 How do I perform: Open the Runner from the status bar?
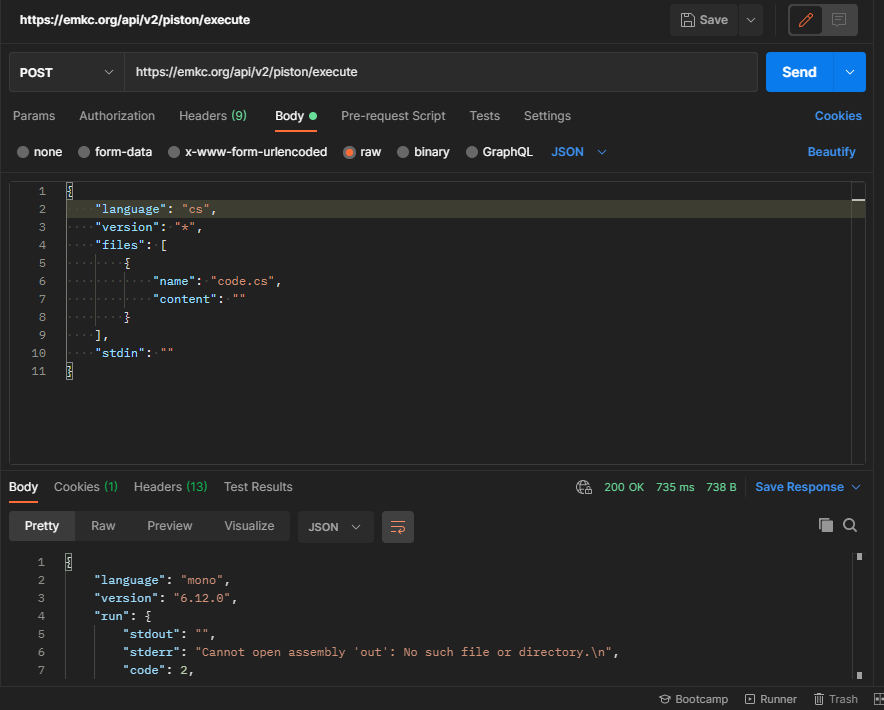pyautogui.click(x=771, y=699)
